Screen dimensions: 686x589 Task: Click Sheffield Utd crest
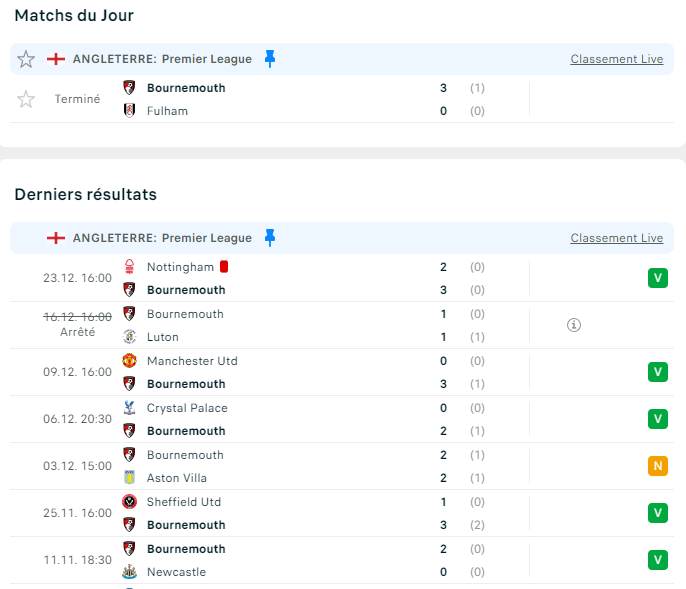click(x=129, y=501)
